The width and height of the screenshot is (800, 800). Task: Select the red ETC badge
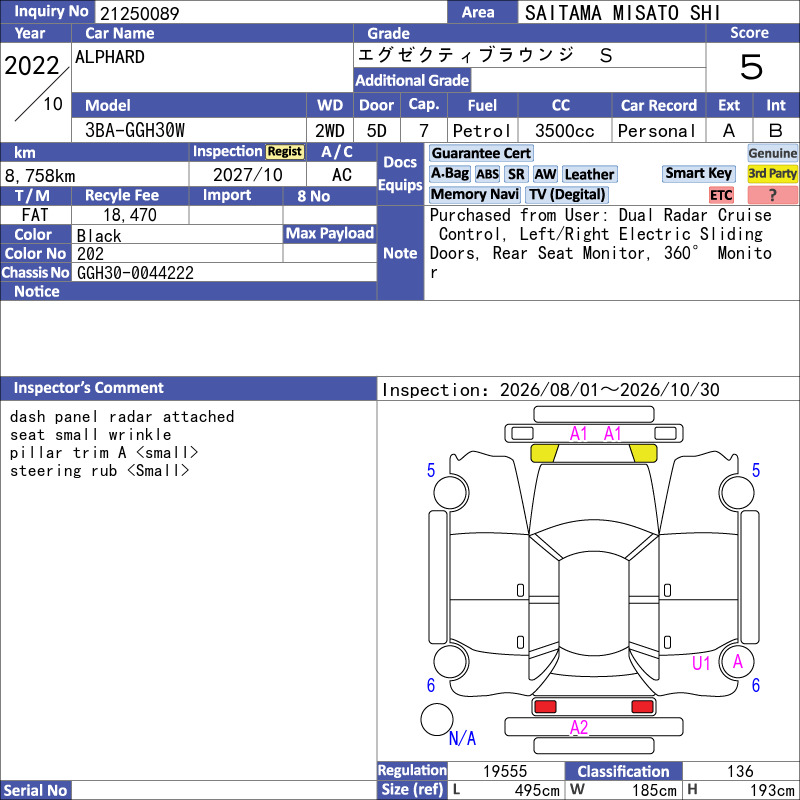(721, 195)
